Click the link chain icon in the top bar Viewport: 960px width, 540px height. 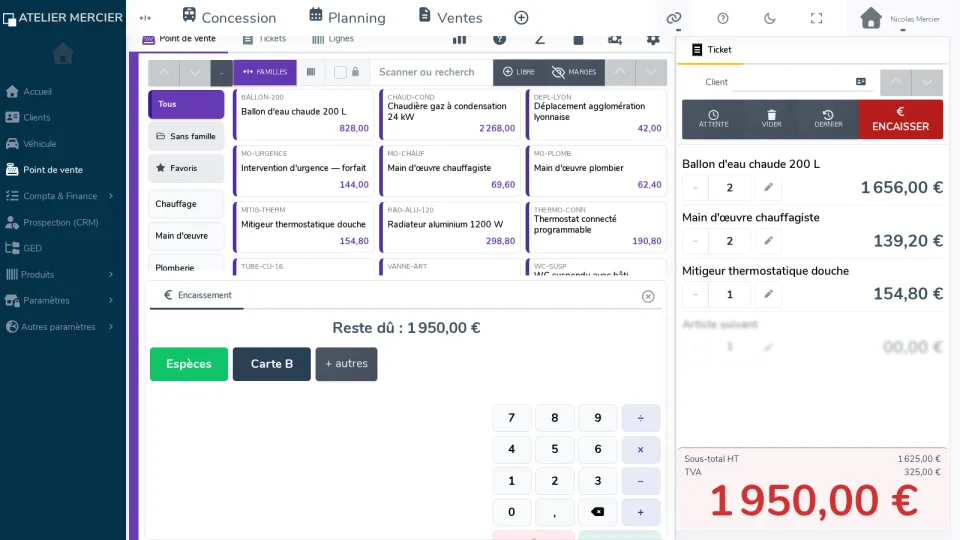(x=673, y=18)
